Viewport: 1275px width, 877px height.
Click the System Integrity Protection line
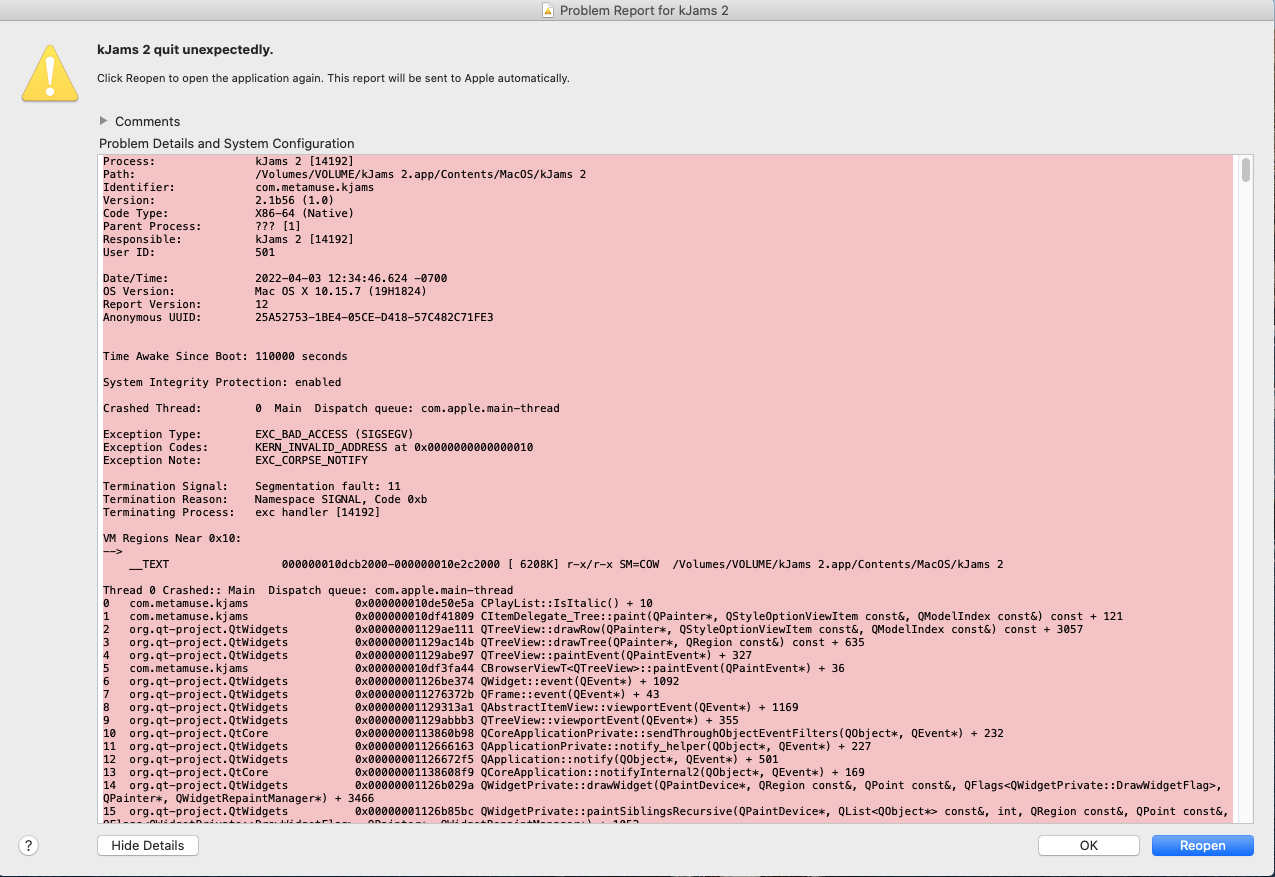click(221, 382)
